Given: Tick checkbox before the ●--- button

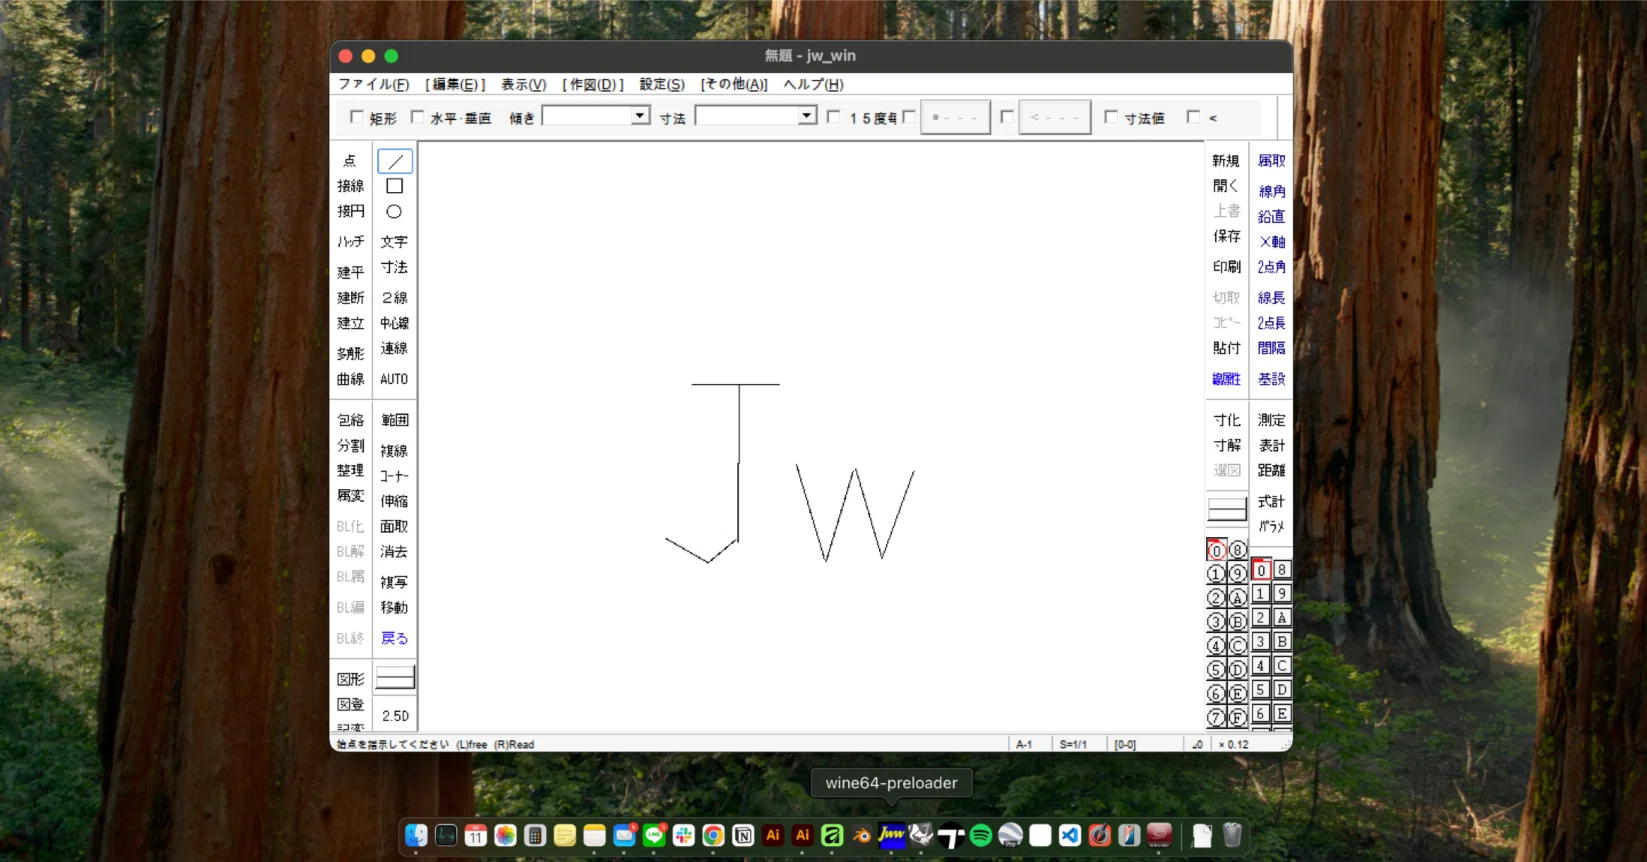Looking at the screenshot, I should coord(909,117).
